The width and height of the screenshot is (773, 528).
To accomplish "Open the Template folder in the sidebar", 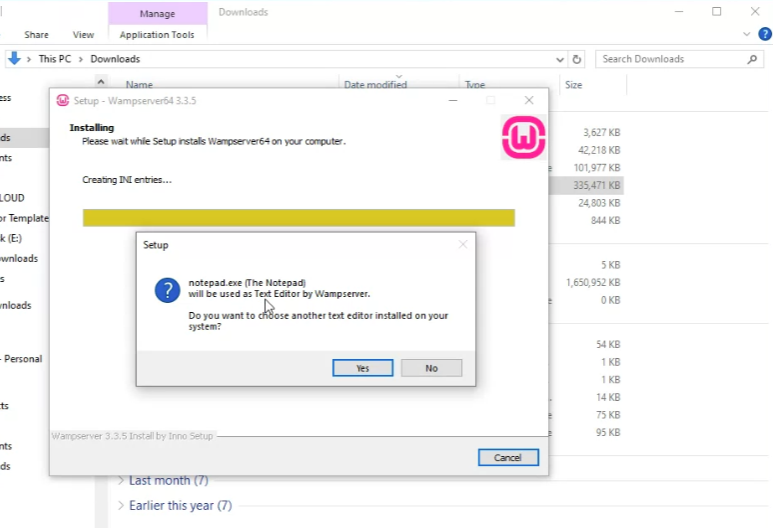I will pyautogui.click(x=25, y=218).
